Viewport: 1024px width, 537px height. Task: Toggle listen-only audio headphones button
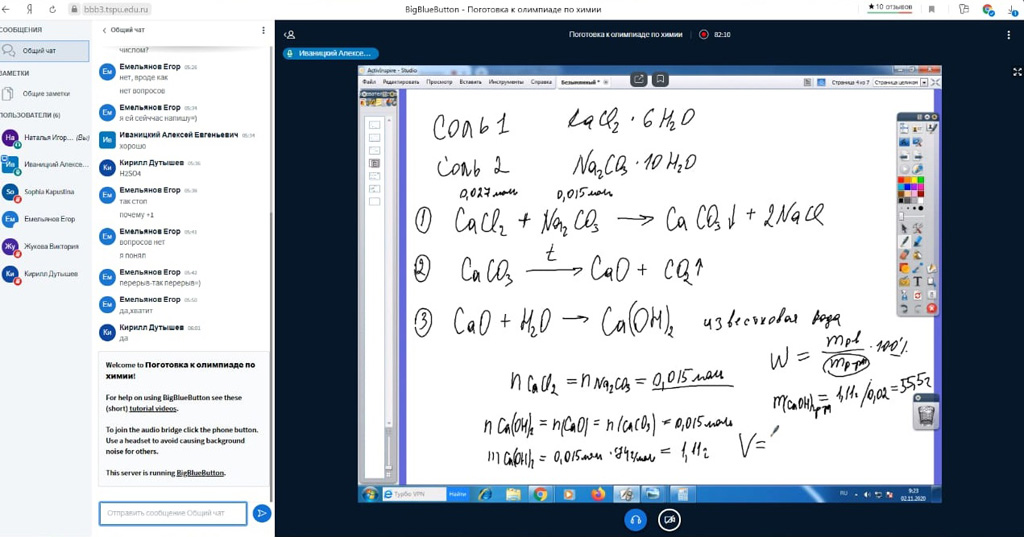coord(635,519)
